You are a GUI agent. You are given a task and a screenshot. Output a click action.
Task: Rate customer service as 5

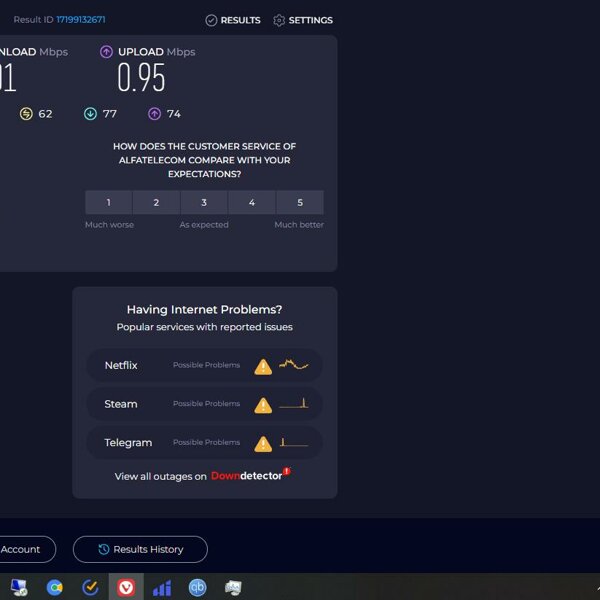tap(300, 202)
